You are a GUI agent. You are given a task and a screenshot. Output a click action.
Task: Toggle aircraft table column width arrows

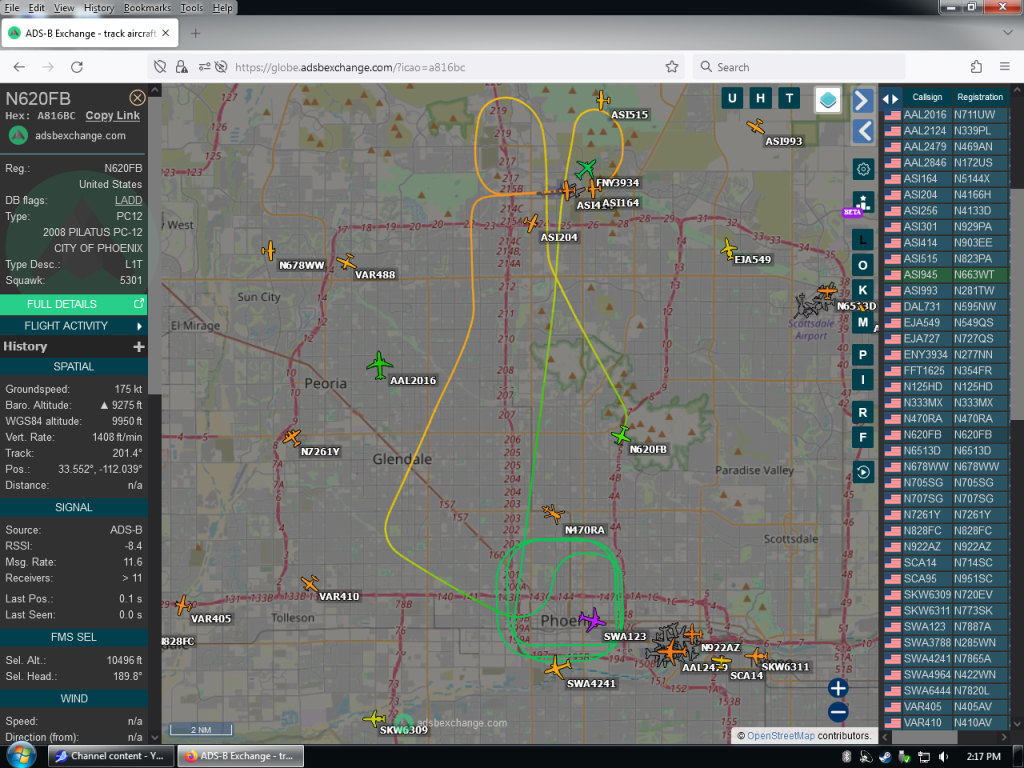click(x=890, y=99)
